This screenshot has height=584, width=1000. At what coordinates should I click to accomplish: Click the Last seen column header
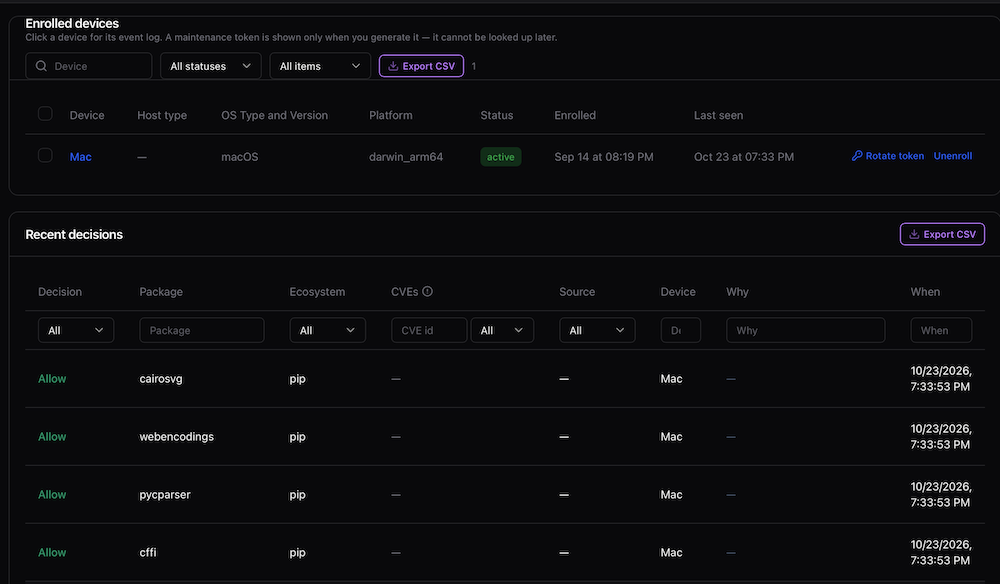tap(718, 115)
